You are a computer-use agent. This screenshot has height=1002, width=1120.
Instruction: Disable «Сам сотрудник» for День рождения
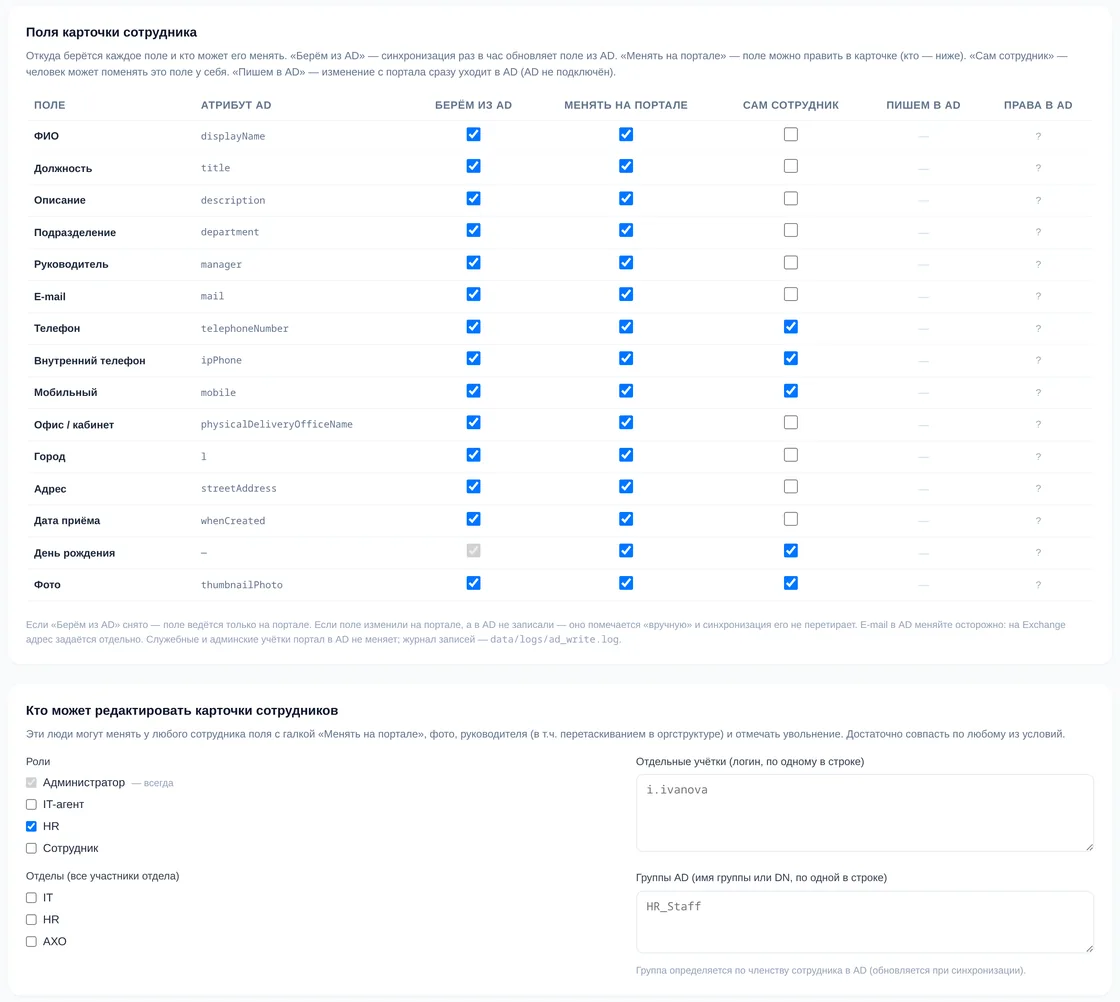(791, 551)
